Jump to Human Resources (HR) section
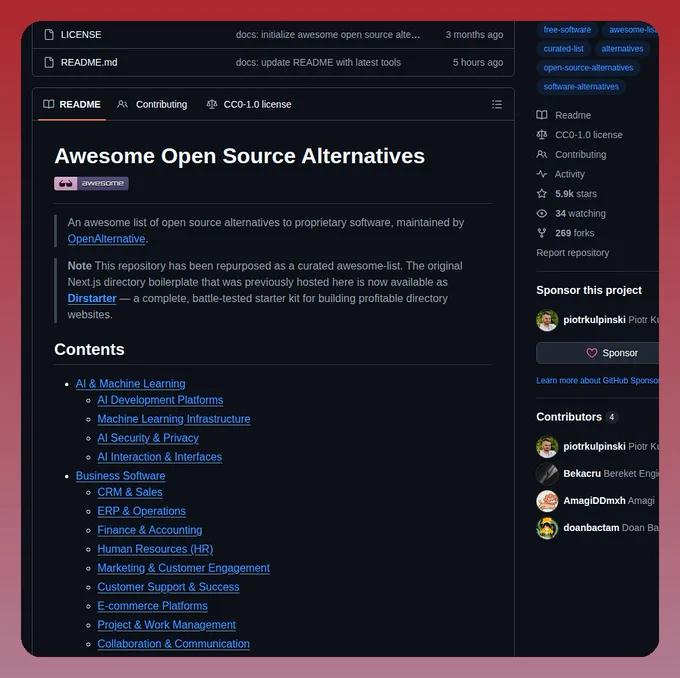Image resolution: width=680 pixels, height=678 pixels. [x=155, y=549]
